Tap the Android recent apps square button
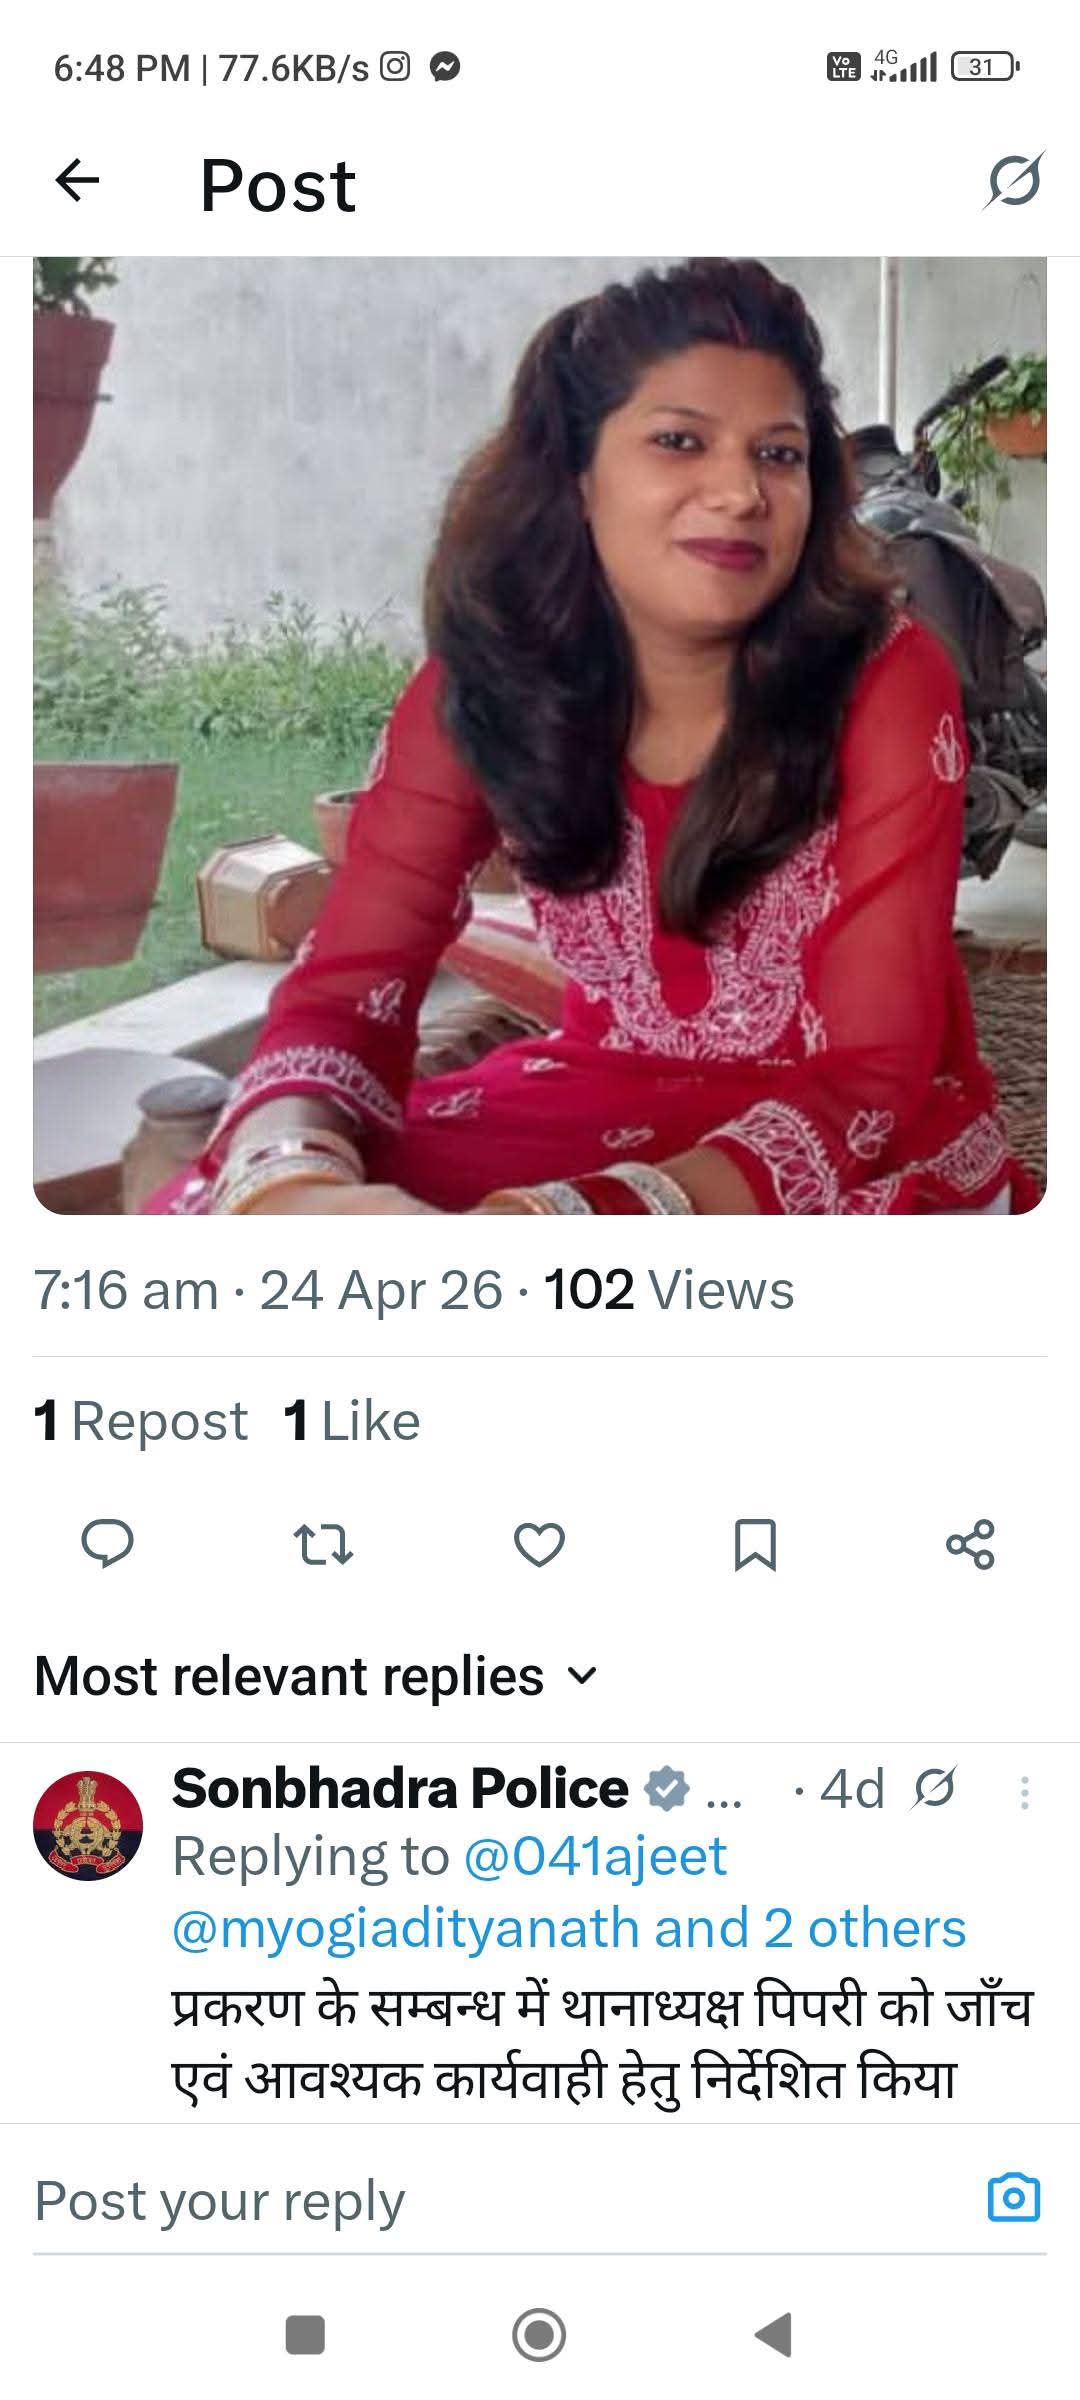1080x2400 pixels. pos(305,2335)
